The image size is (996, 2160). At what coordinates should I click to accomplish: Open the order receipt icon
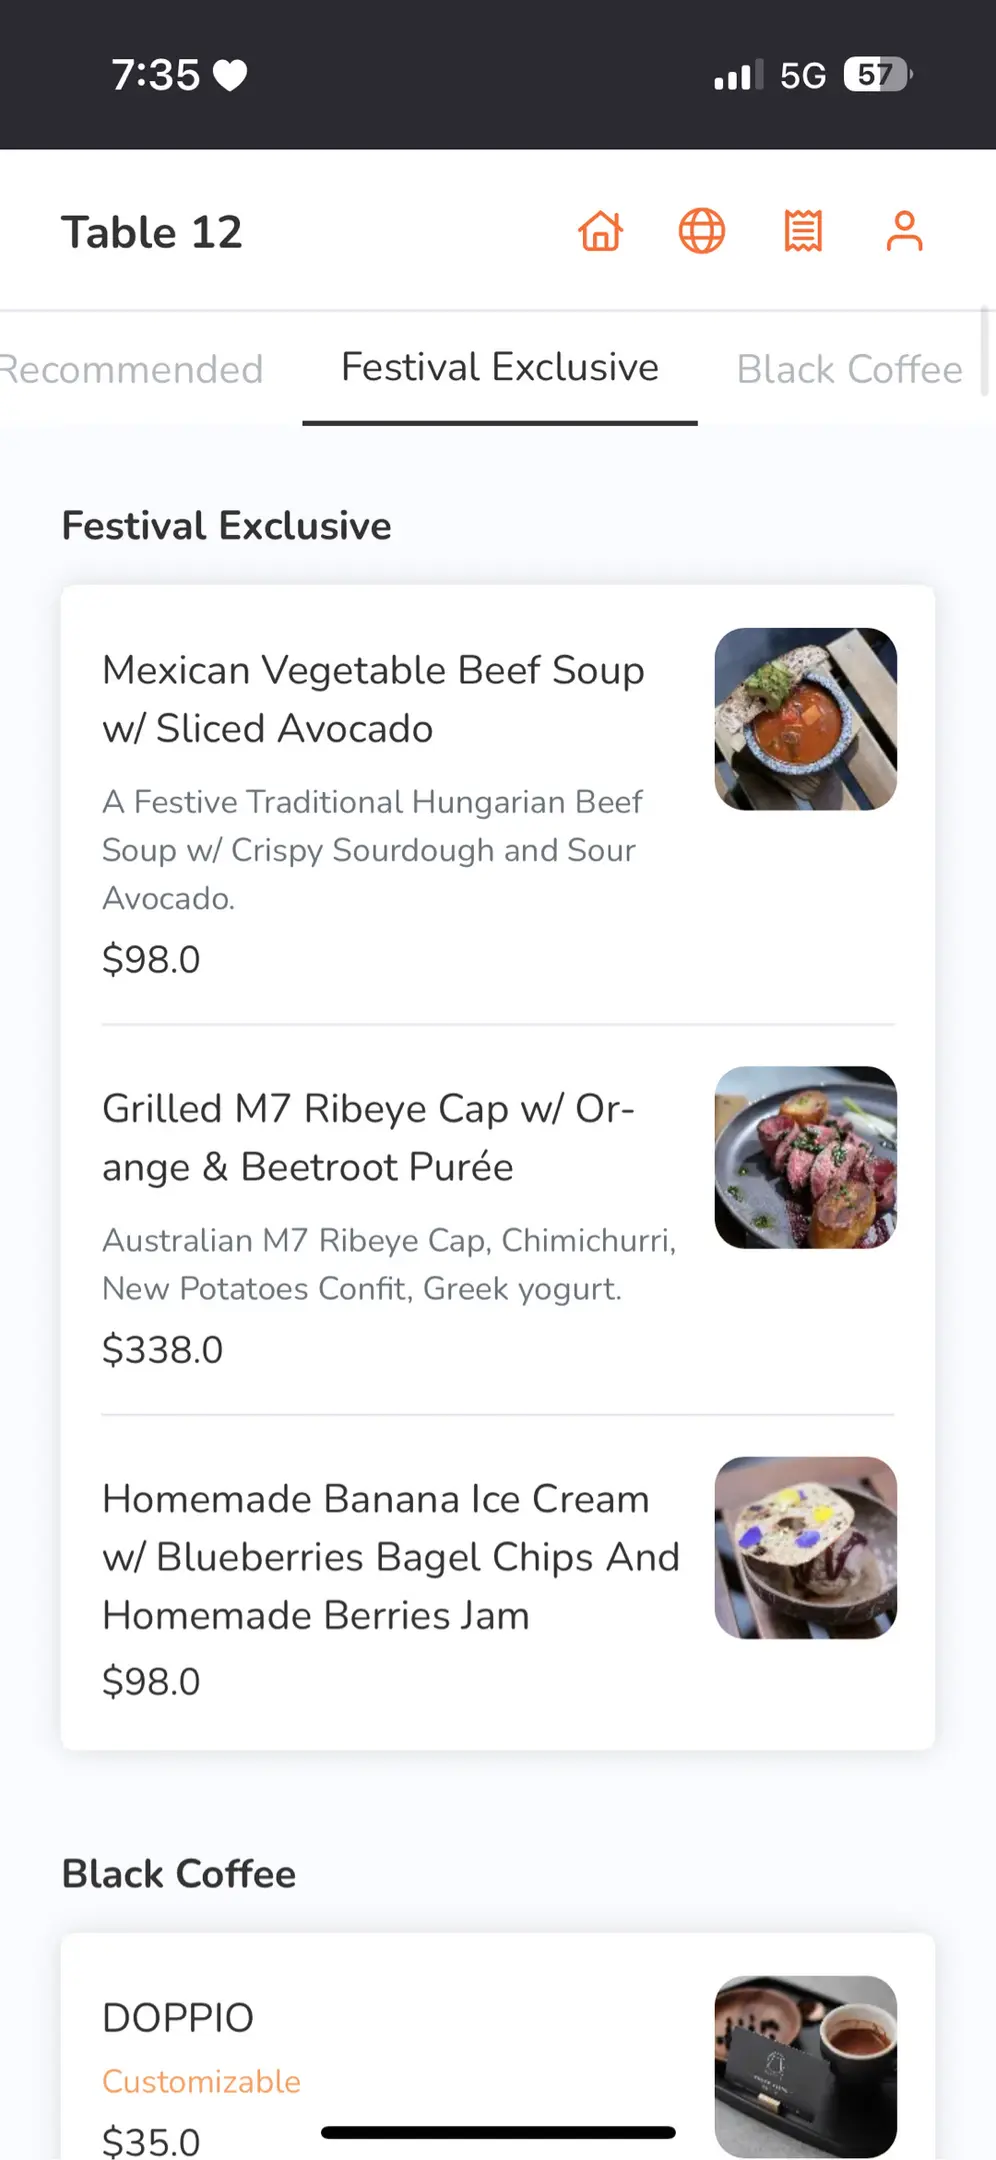pos(803,232)
